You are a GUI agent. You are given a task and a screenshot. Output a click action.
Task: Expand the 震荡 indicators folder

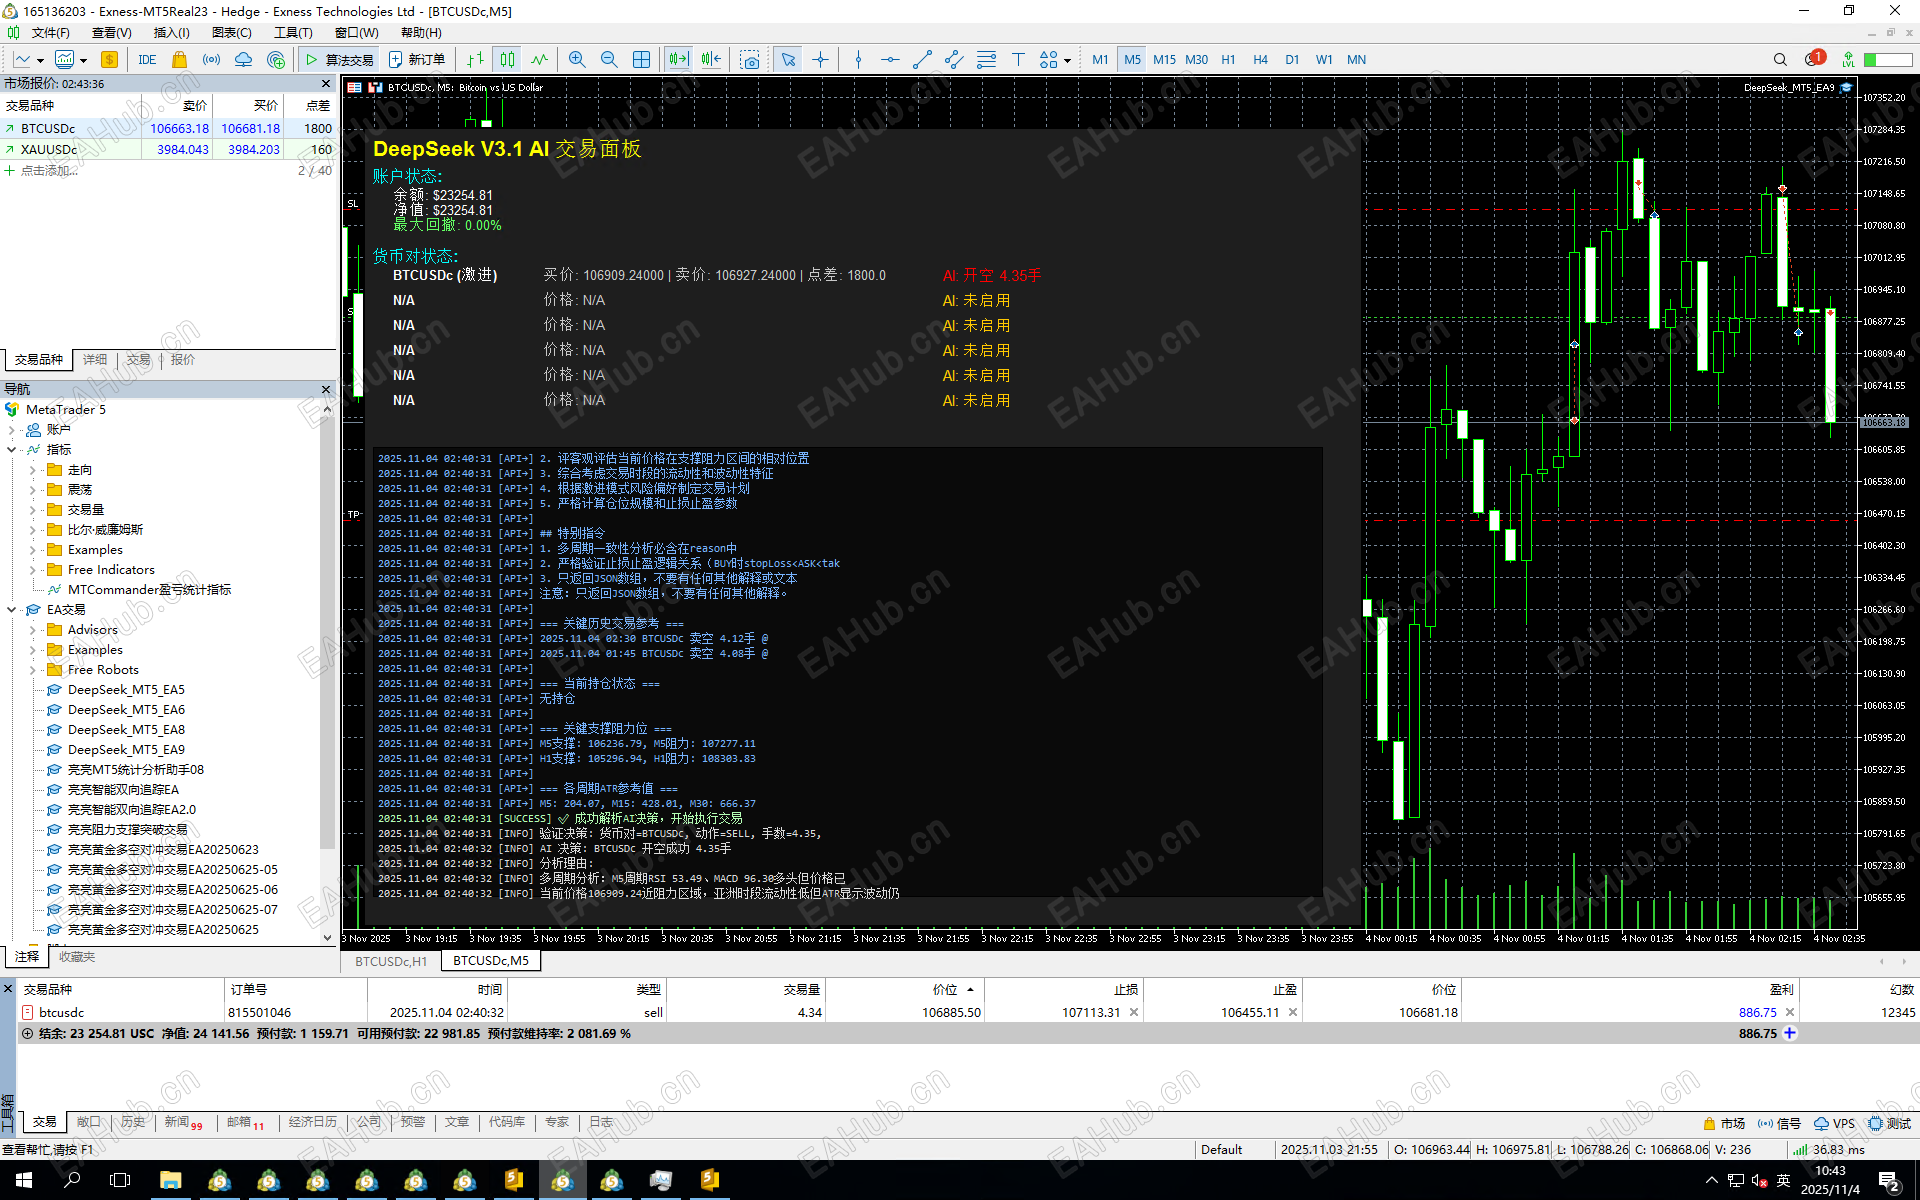point(33,490)
